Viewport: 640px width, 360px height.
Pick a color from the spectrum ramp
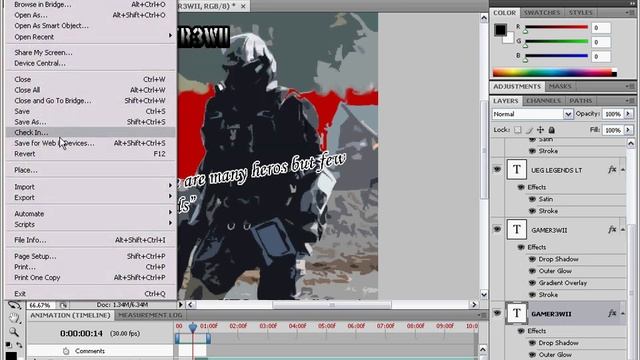point(554,73)
